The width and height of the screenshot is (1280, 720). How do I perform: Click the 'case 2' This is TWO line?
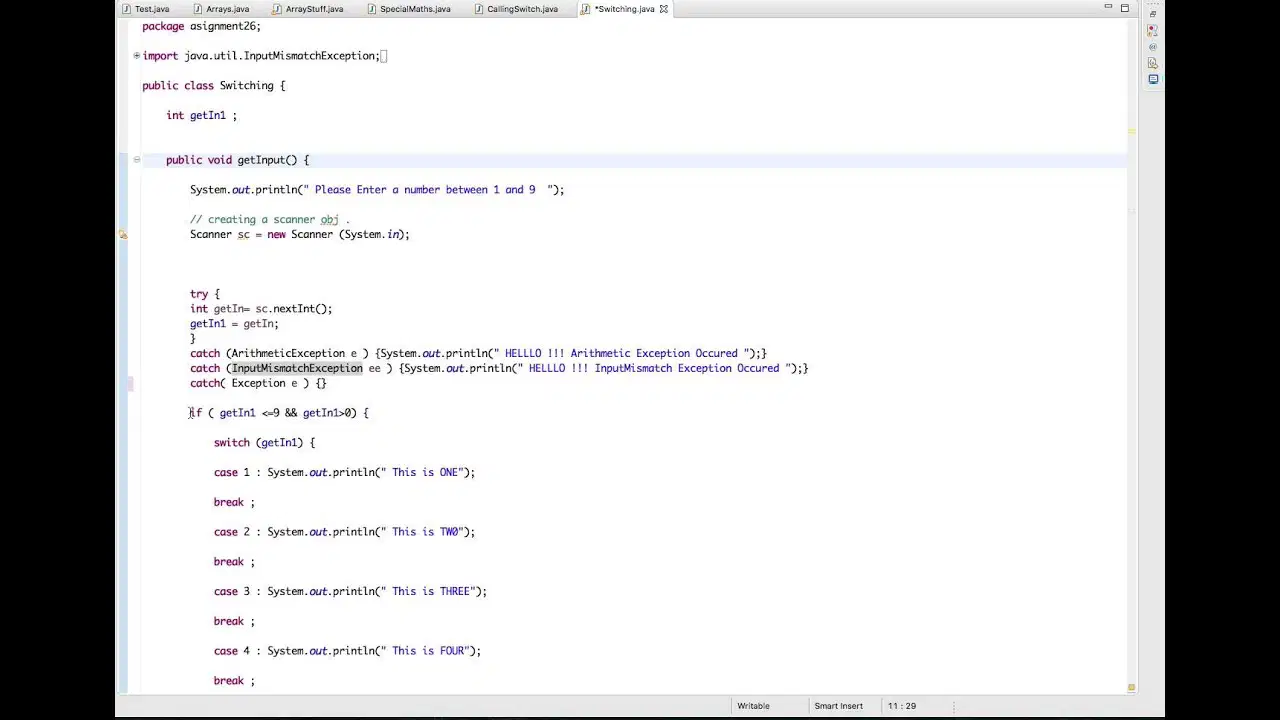[x=344, y=532]
